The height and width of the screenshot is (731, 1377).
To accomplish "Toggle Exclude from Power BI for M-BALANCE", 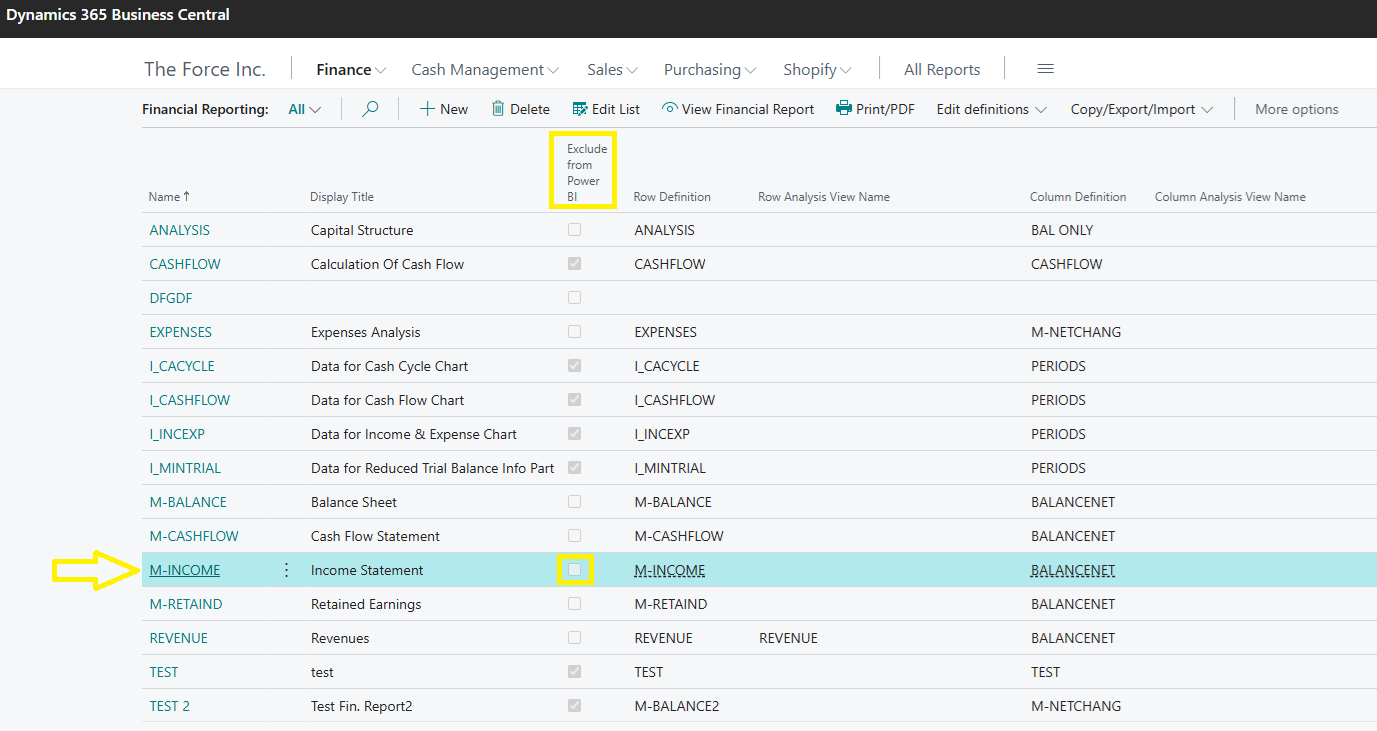I will 574,502.
